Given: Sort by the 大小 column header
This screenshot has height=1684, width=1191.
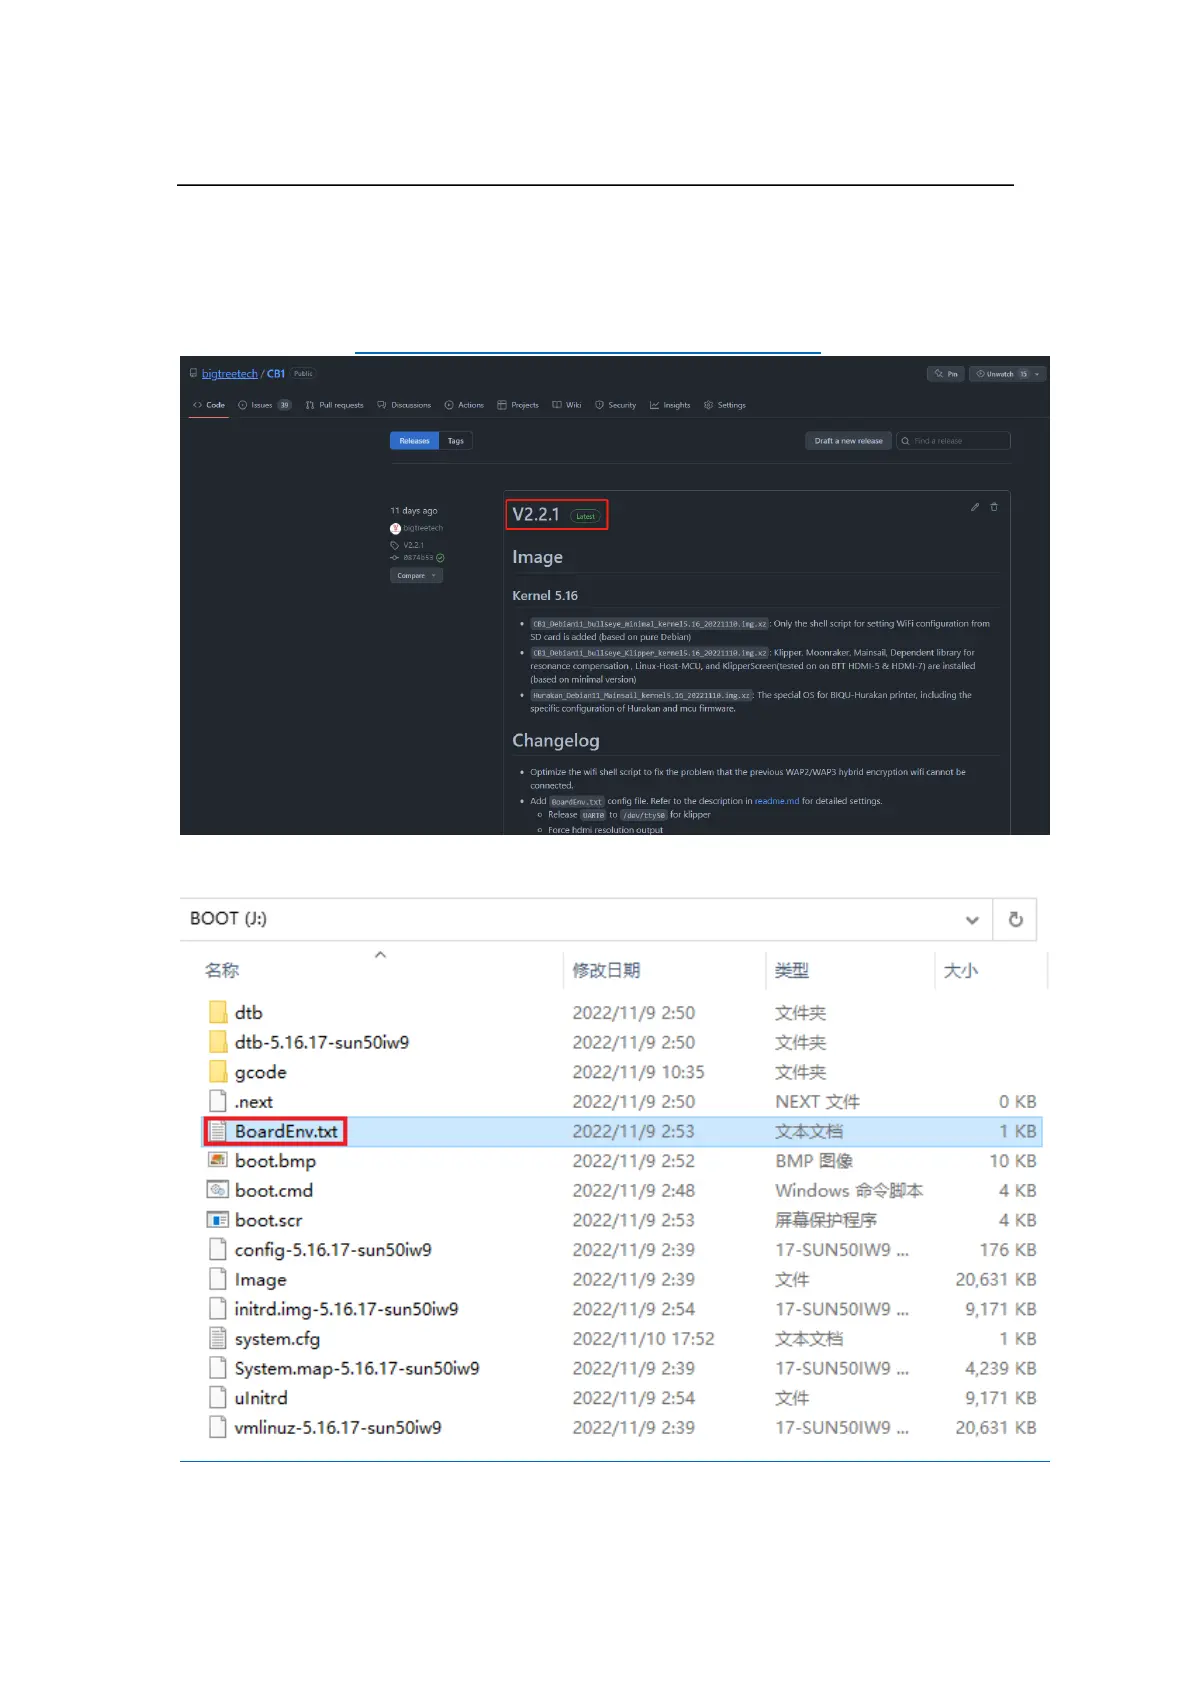Looking at the screenshot, I should (x=961, y=971).
